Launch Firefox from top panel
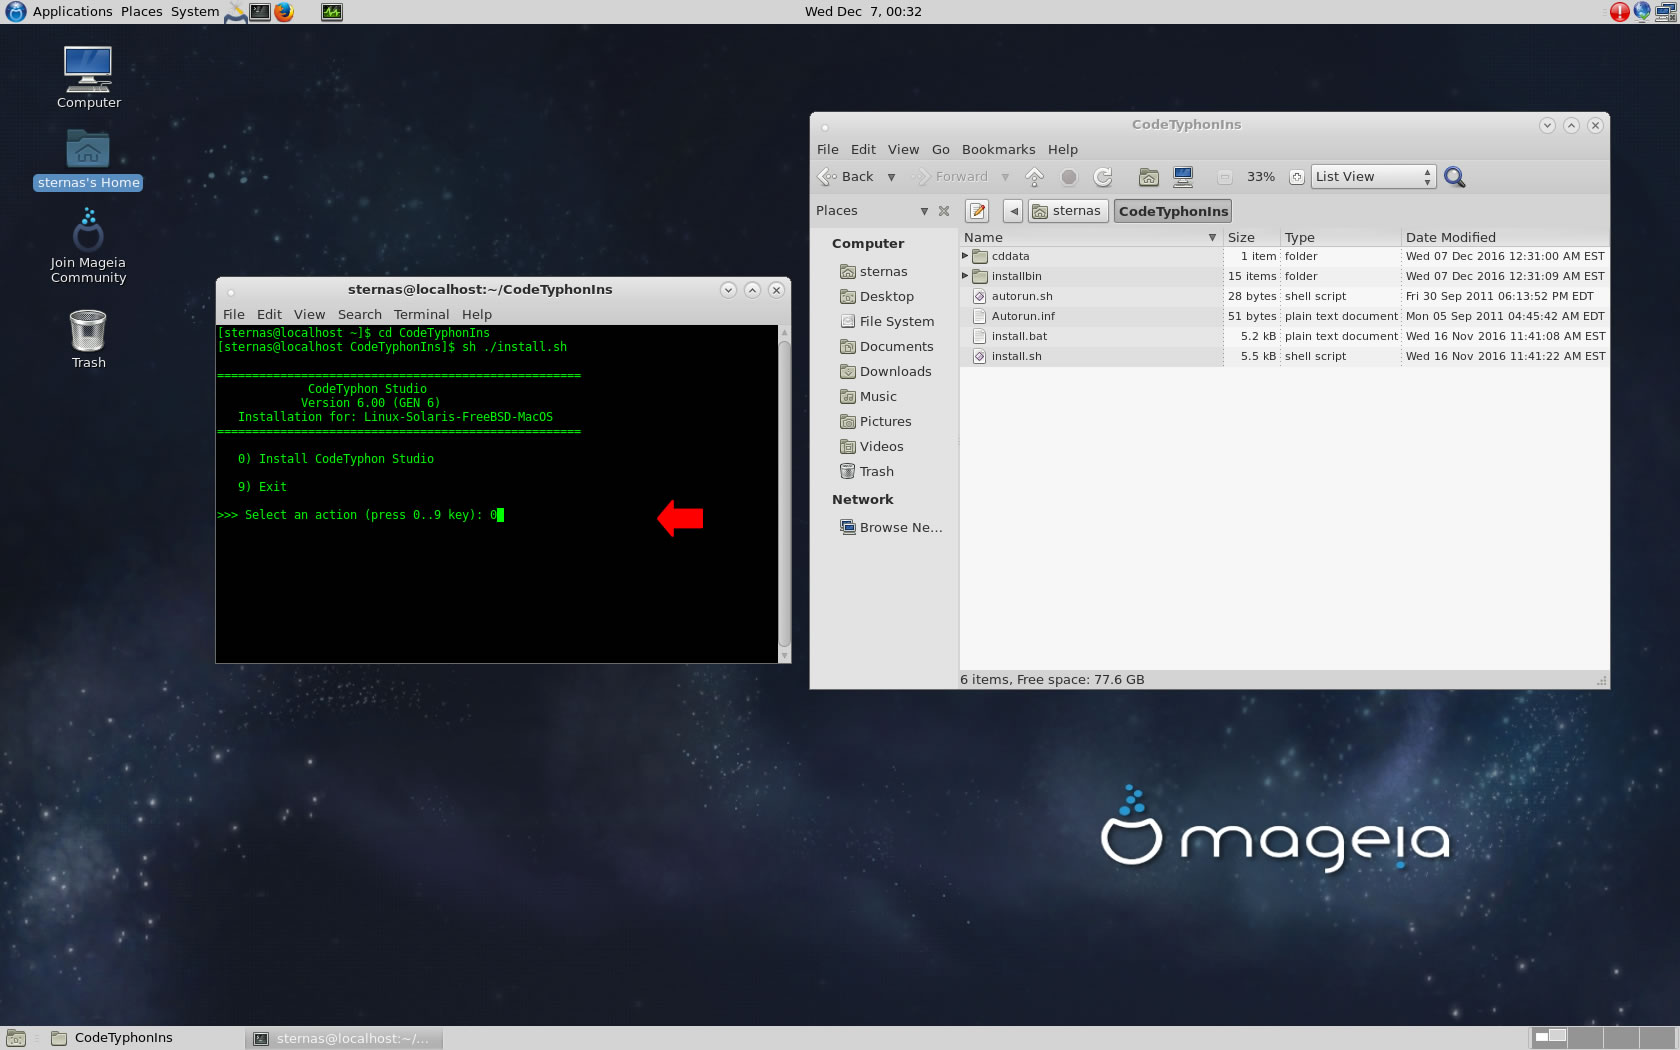1680x1050 pixels. pyautogui.click(x=284, y=12)
